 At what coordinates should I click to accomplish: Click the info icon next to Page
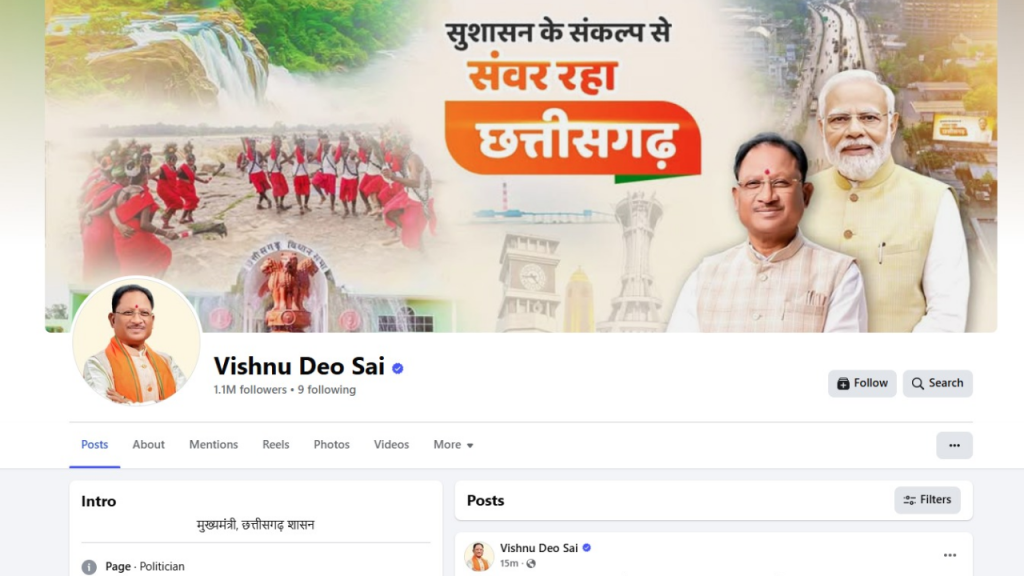[x=89, y=567]
